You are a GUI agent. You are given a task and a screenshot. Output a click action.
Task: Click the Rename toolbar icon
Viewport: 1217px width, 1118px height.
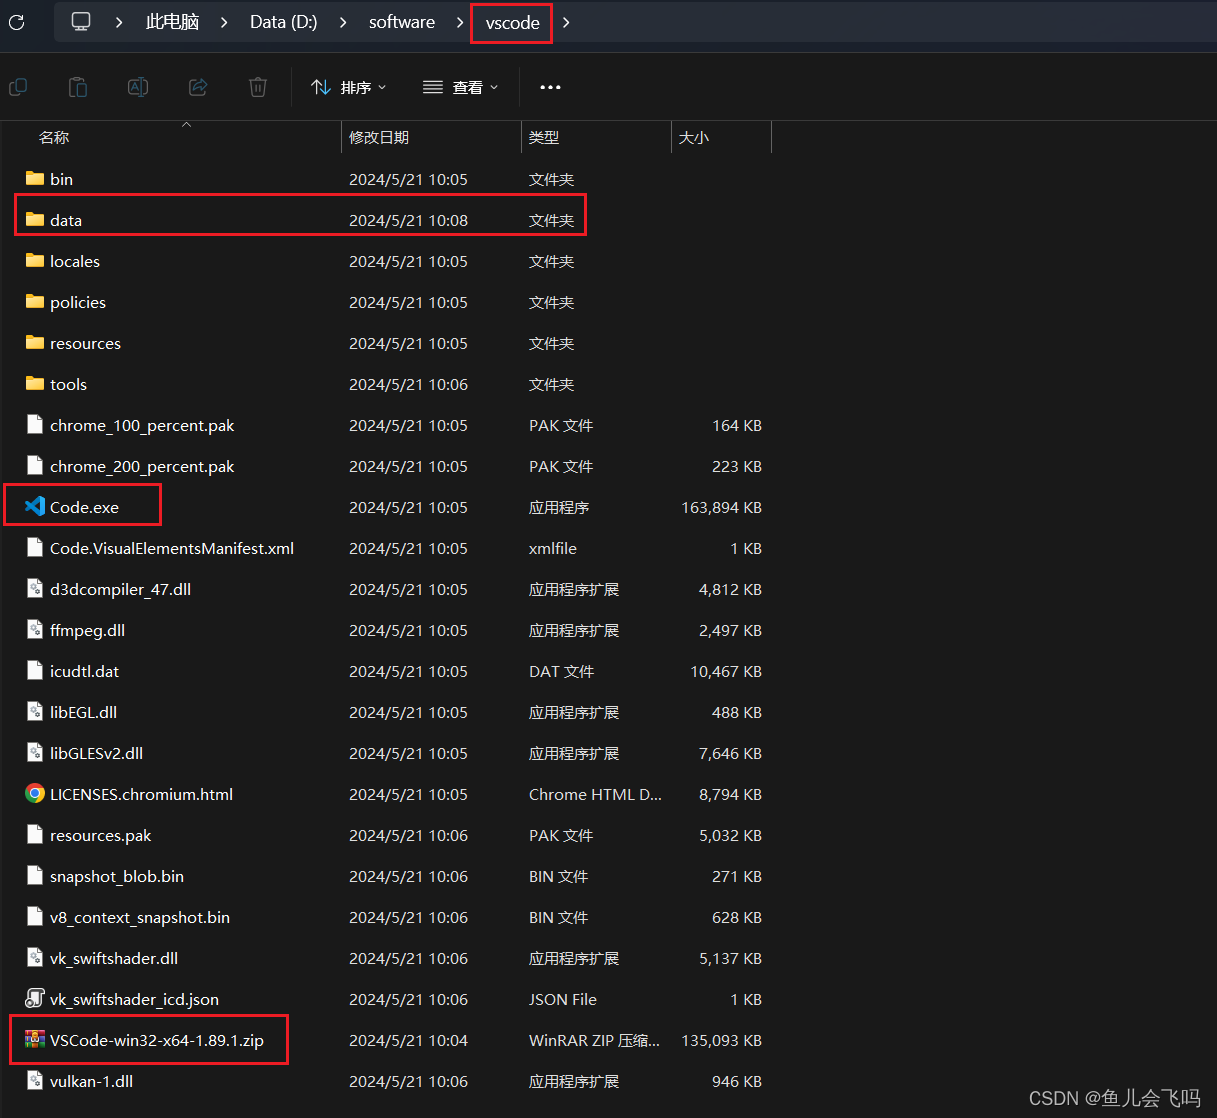[138, 87]
